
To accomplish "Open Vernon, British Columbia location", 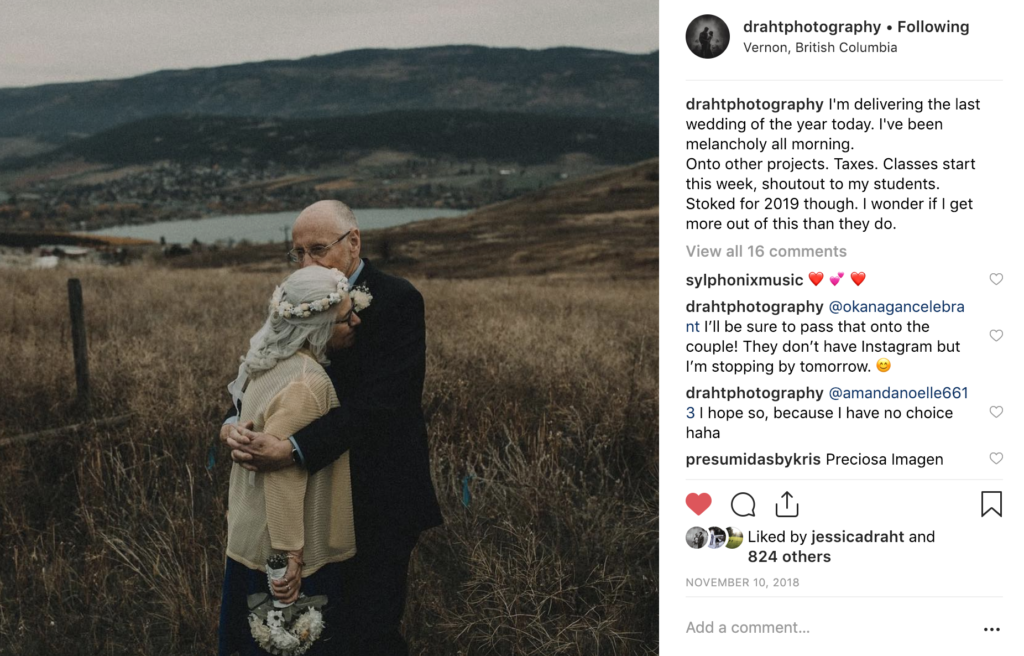I will (820, 48).
